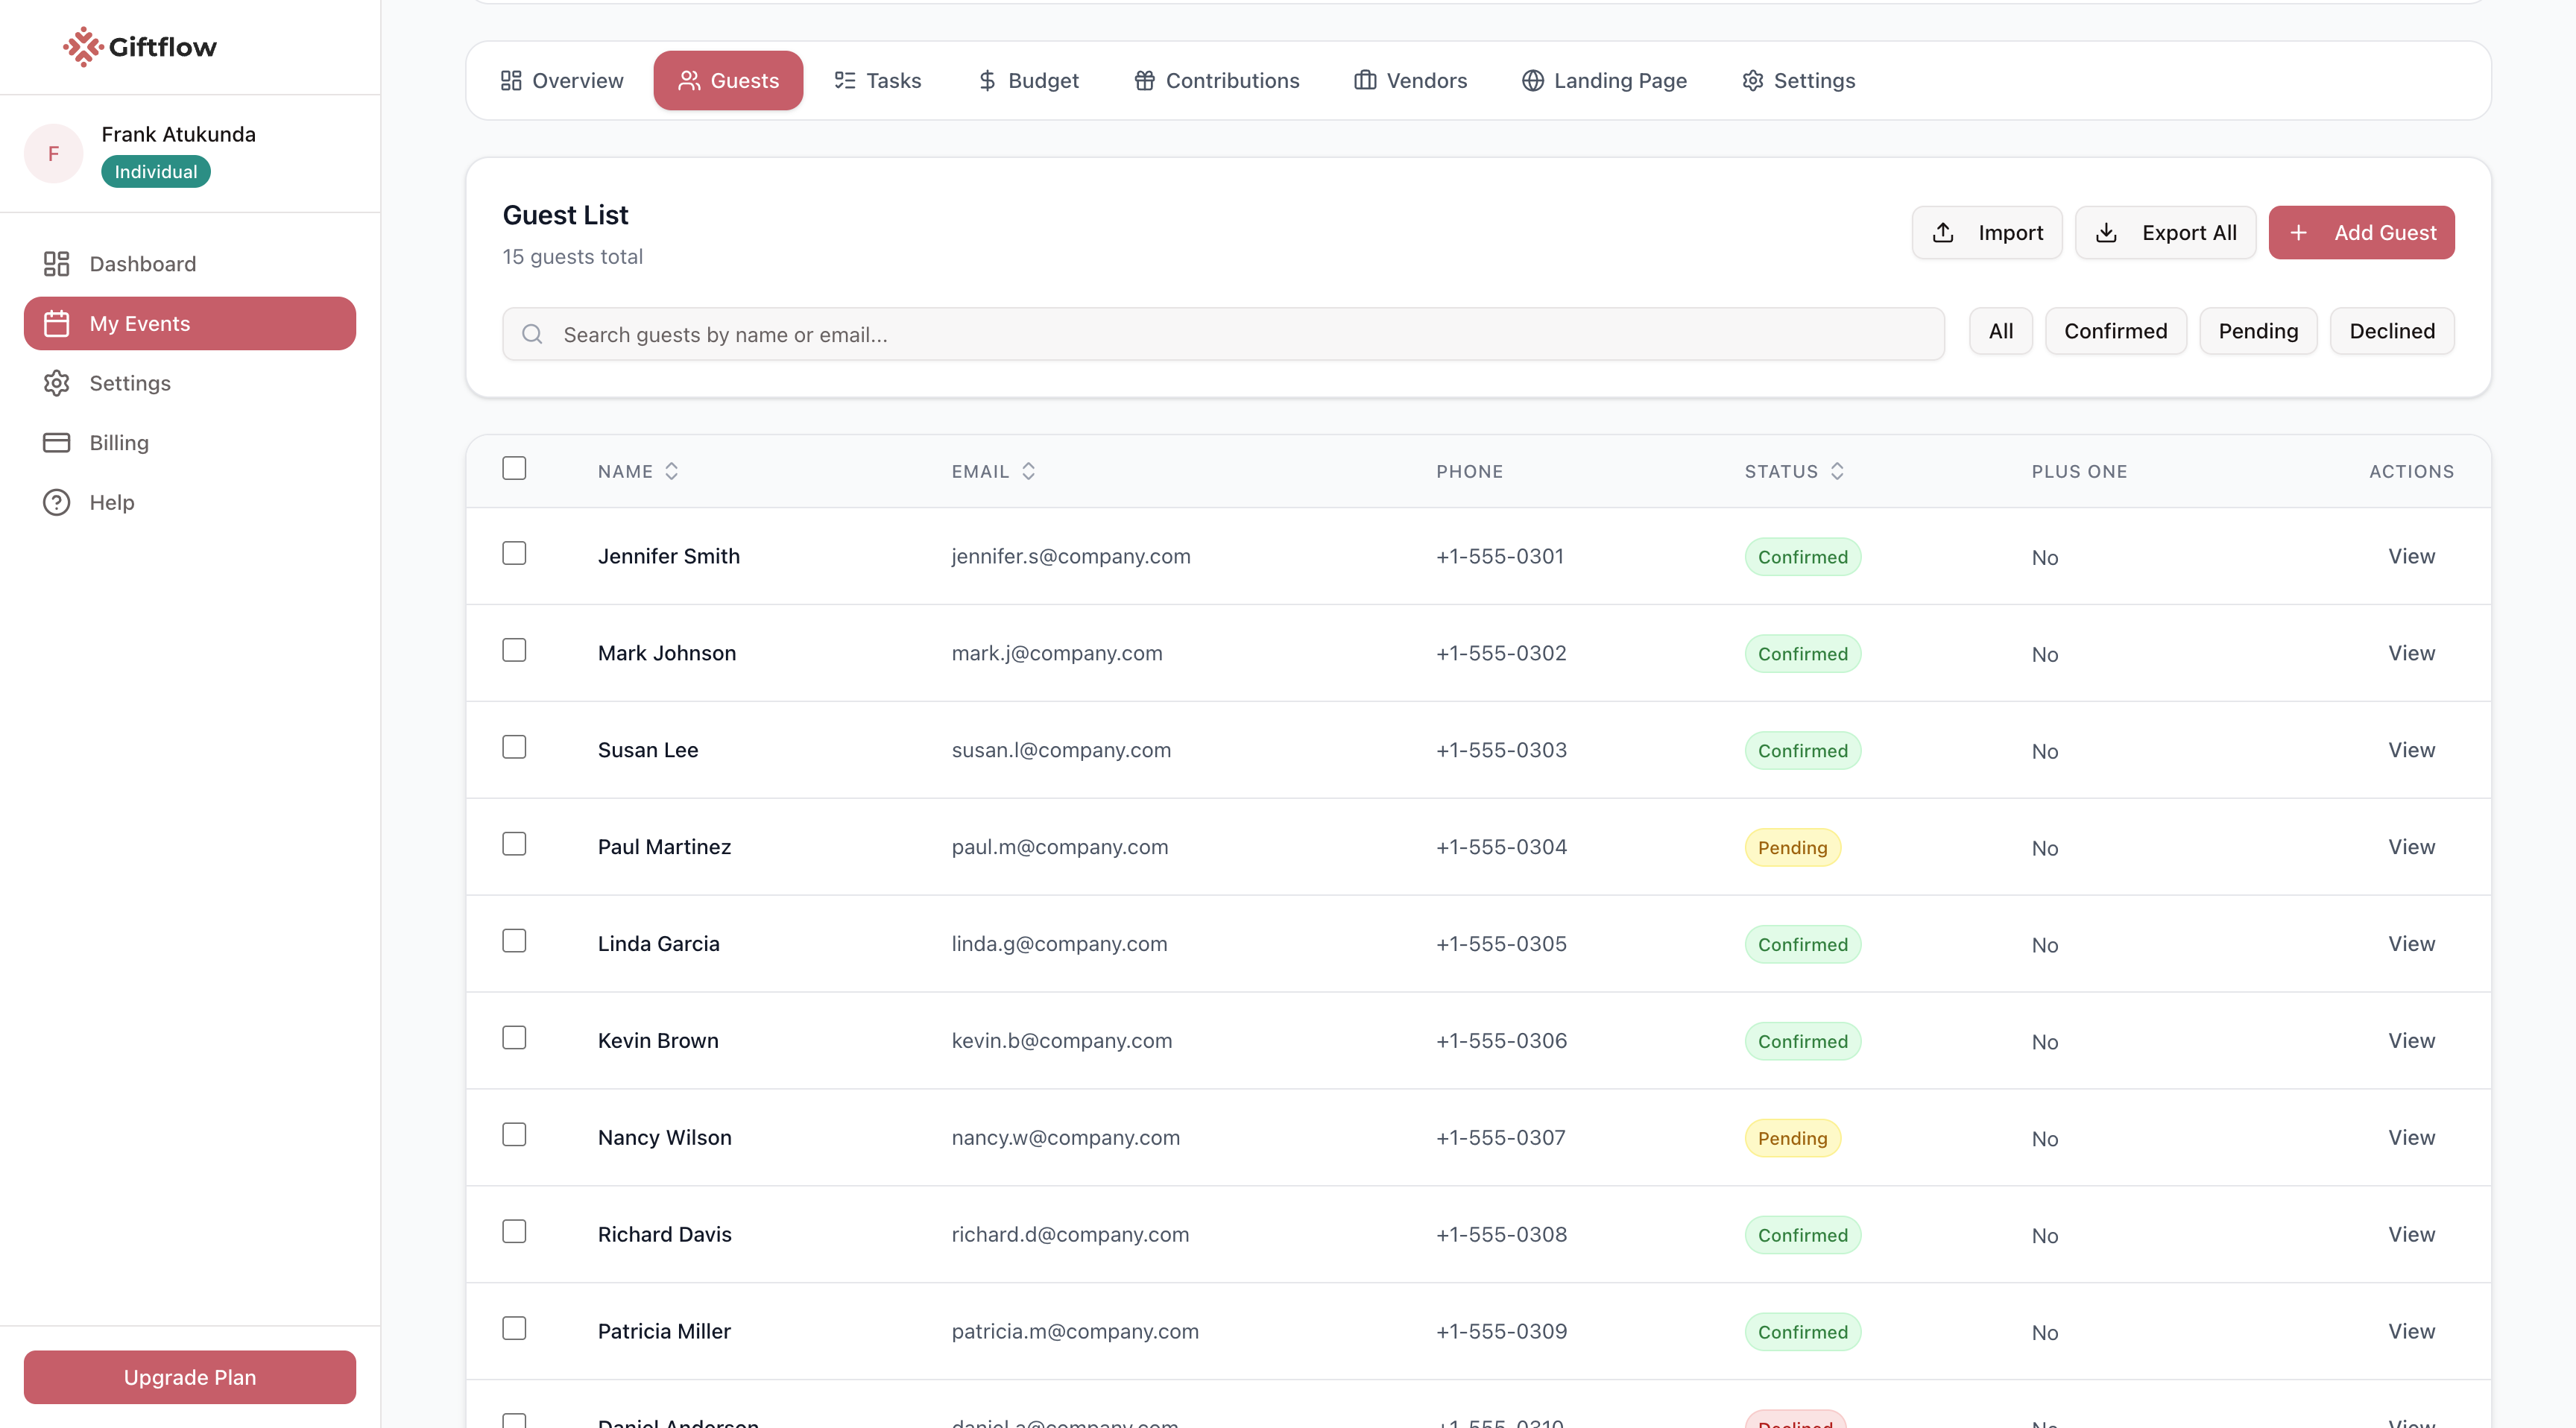Open Help using the question mark icon
Image resolution: width=2576 pixels, height=1428 pixels.
(56, 502)
